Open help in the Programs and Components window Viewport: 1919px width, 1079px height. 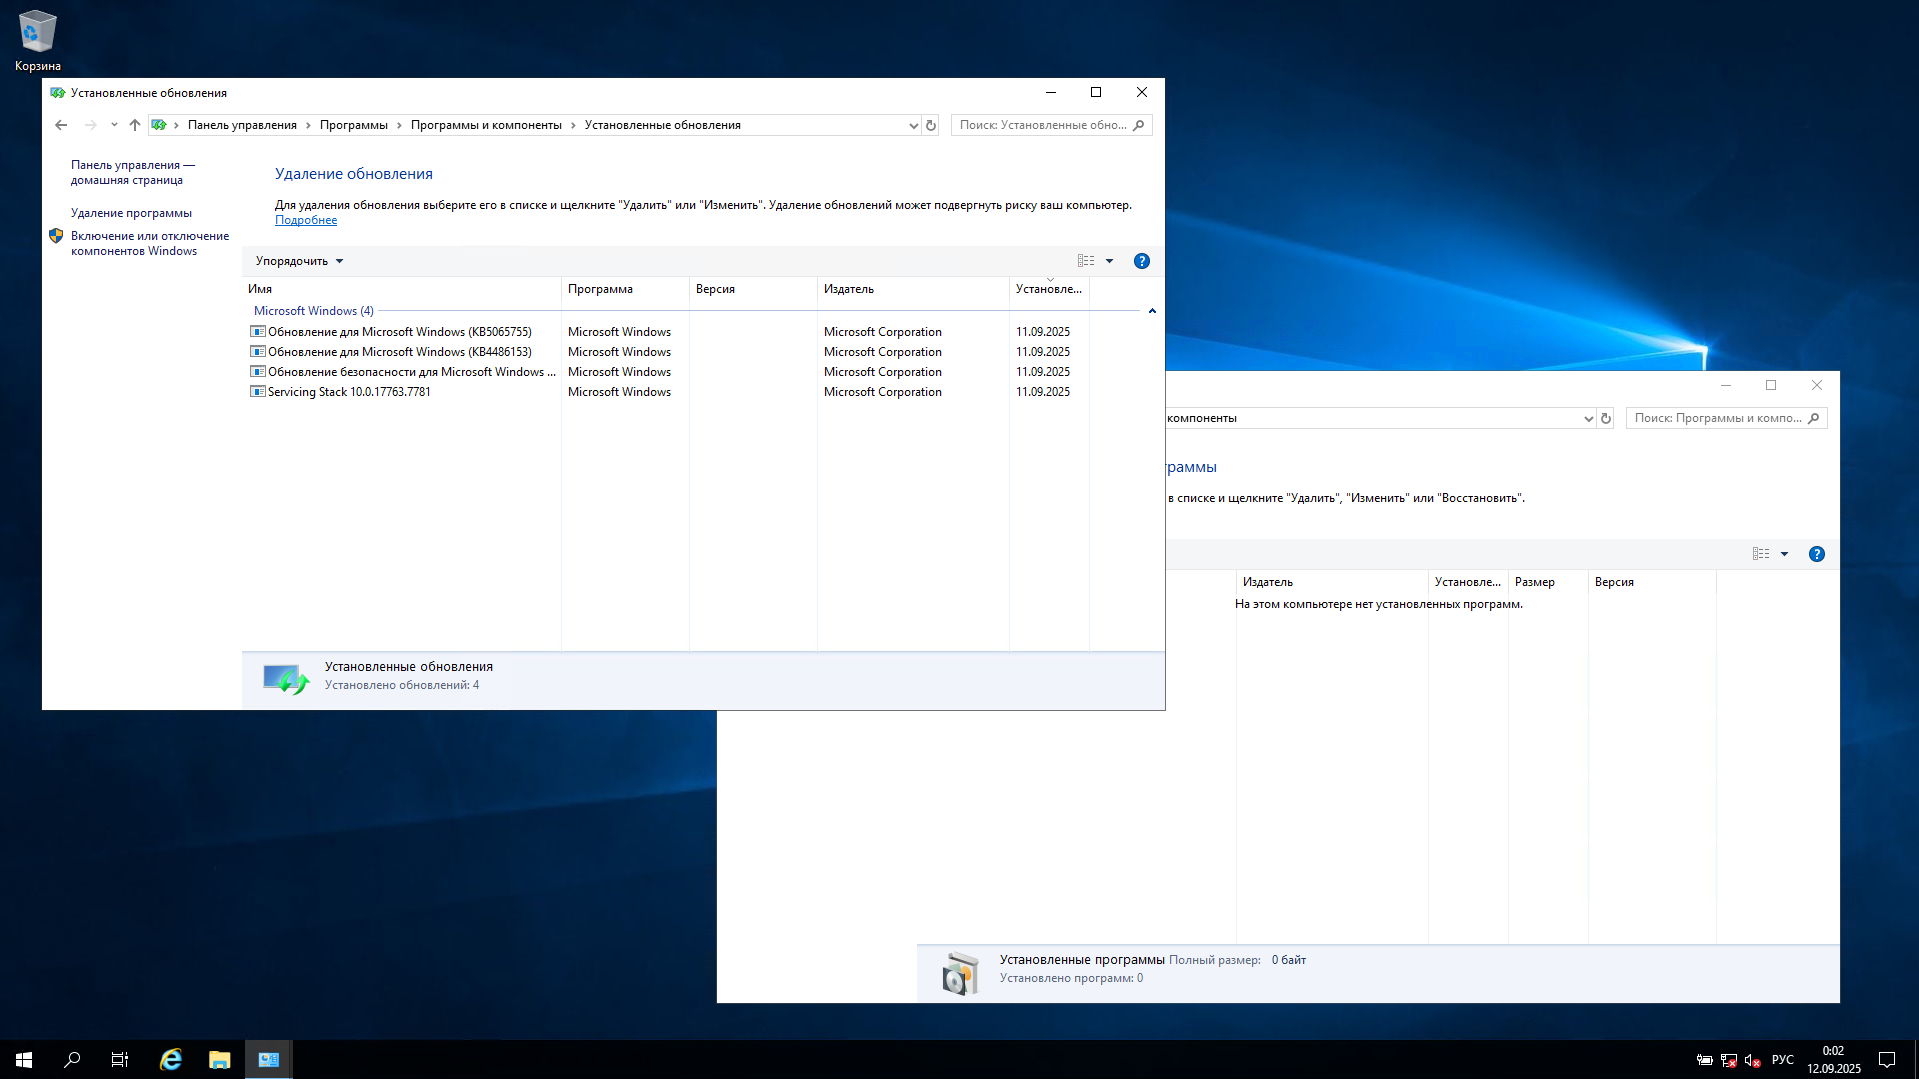(x=1817, y=554)
